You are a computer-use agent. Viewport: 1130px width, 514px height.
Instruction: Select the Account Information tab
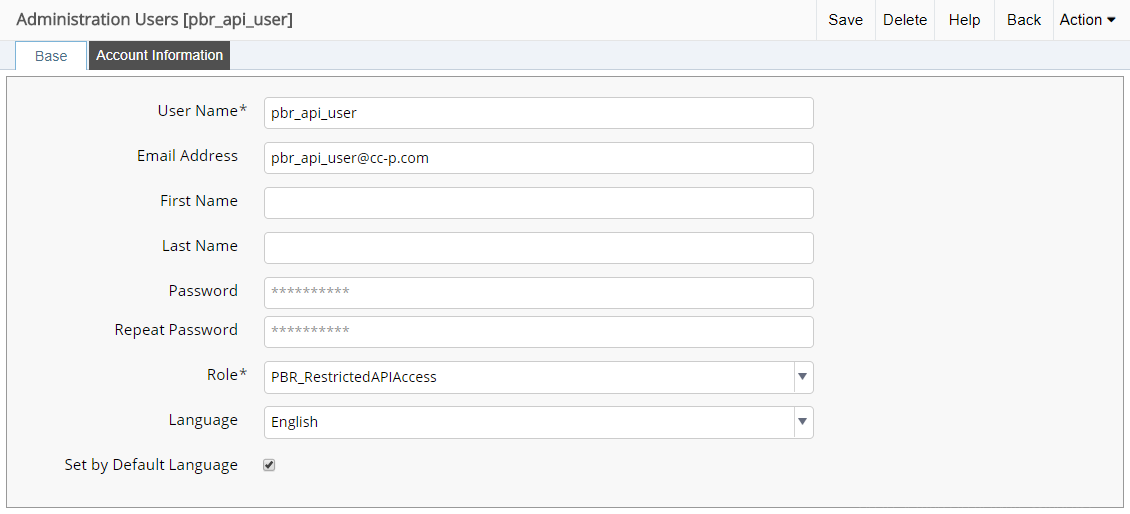[x=159, y=55]
